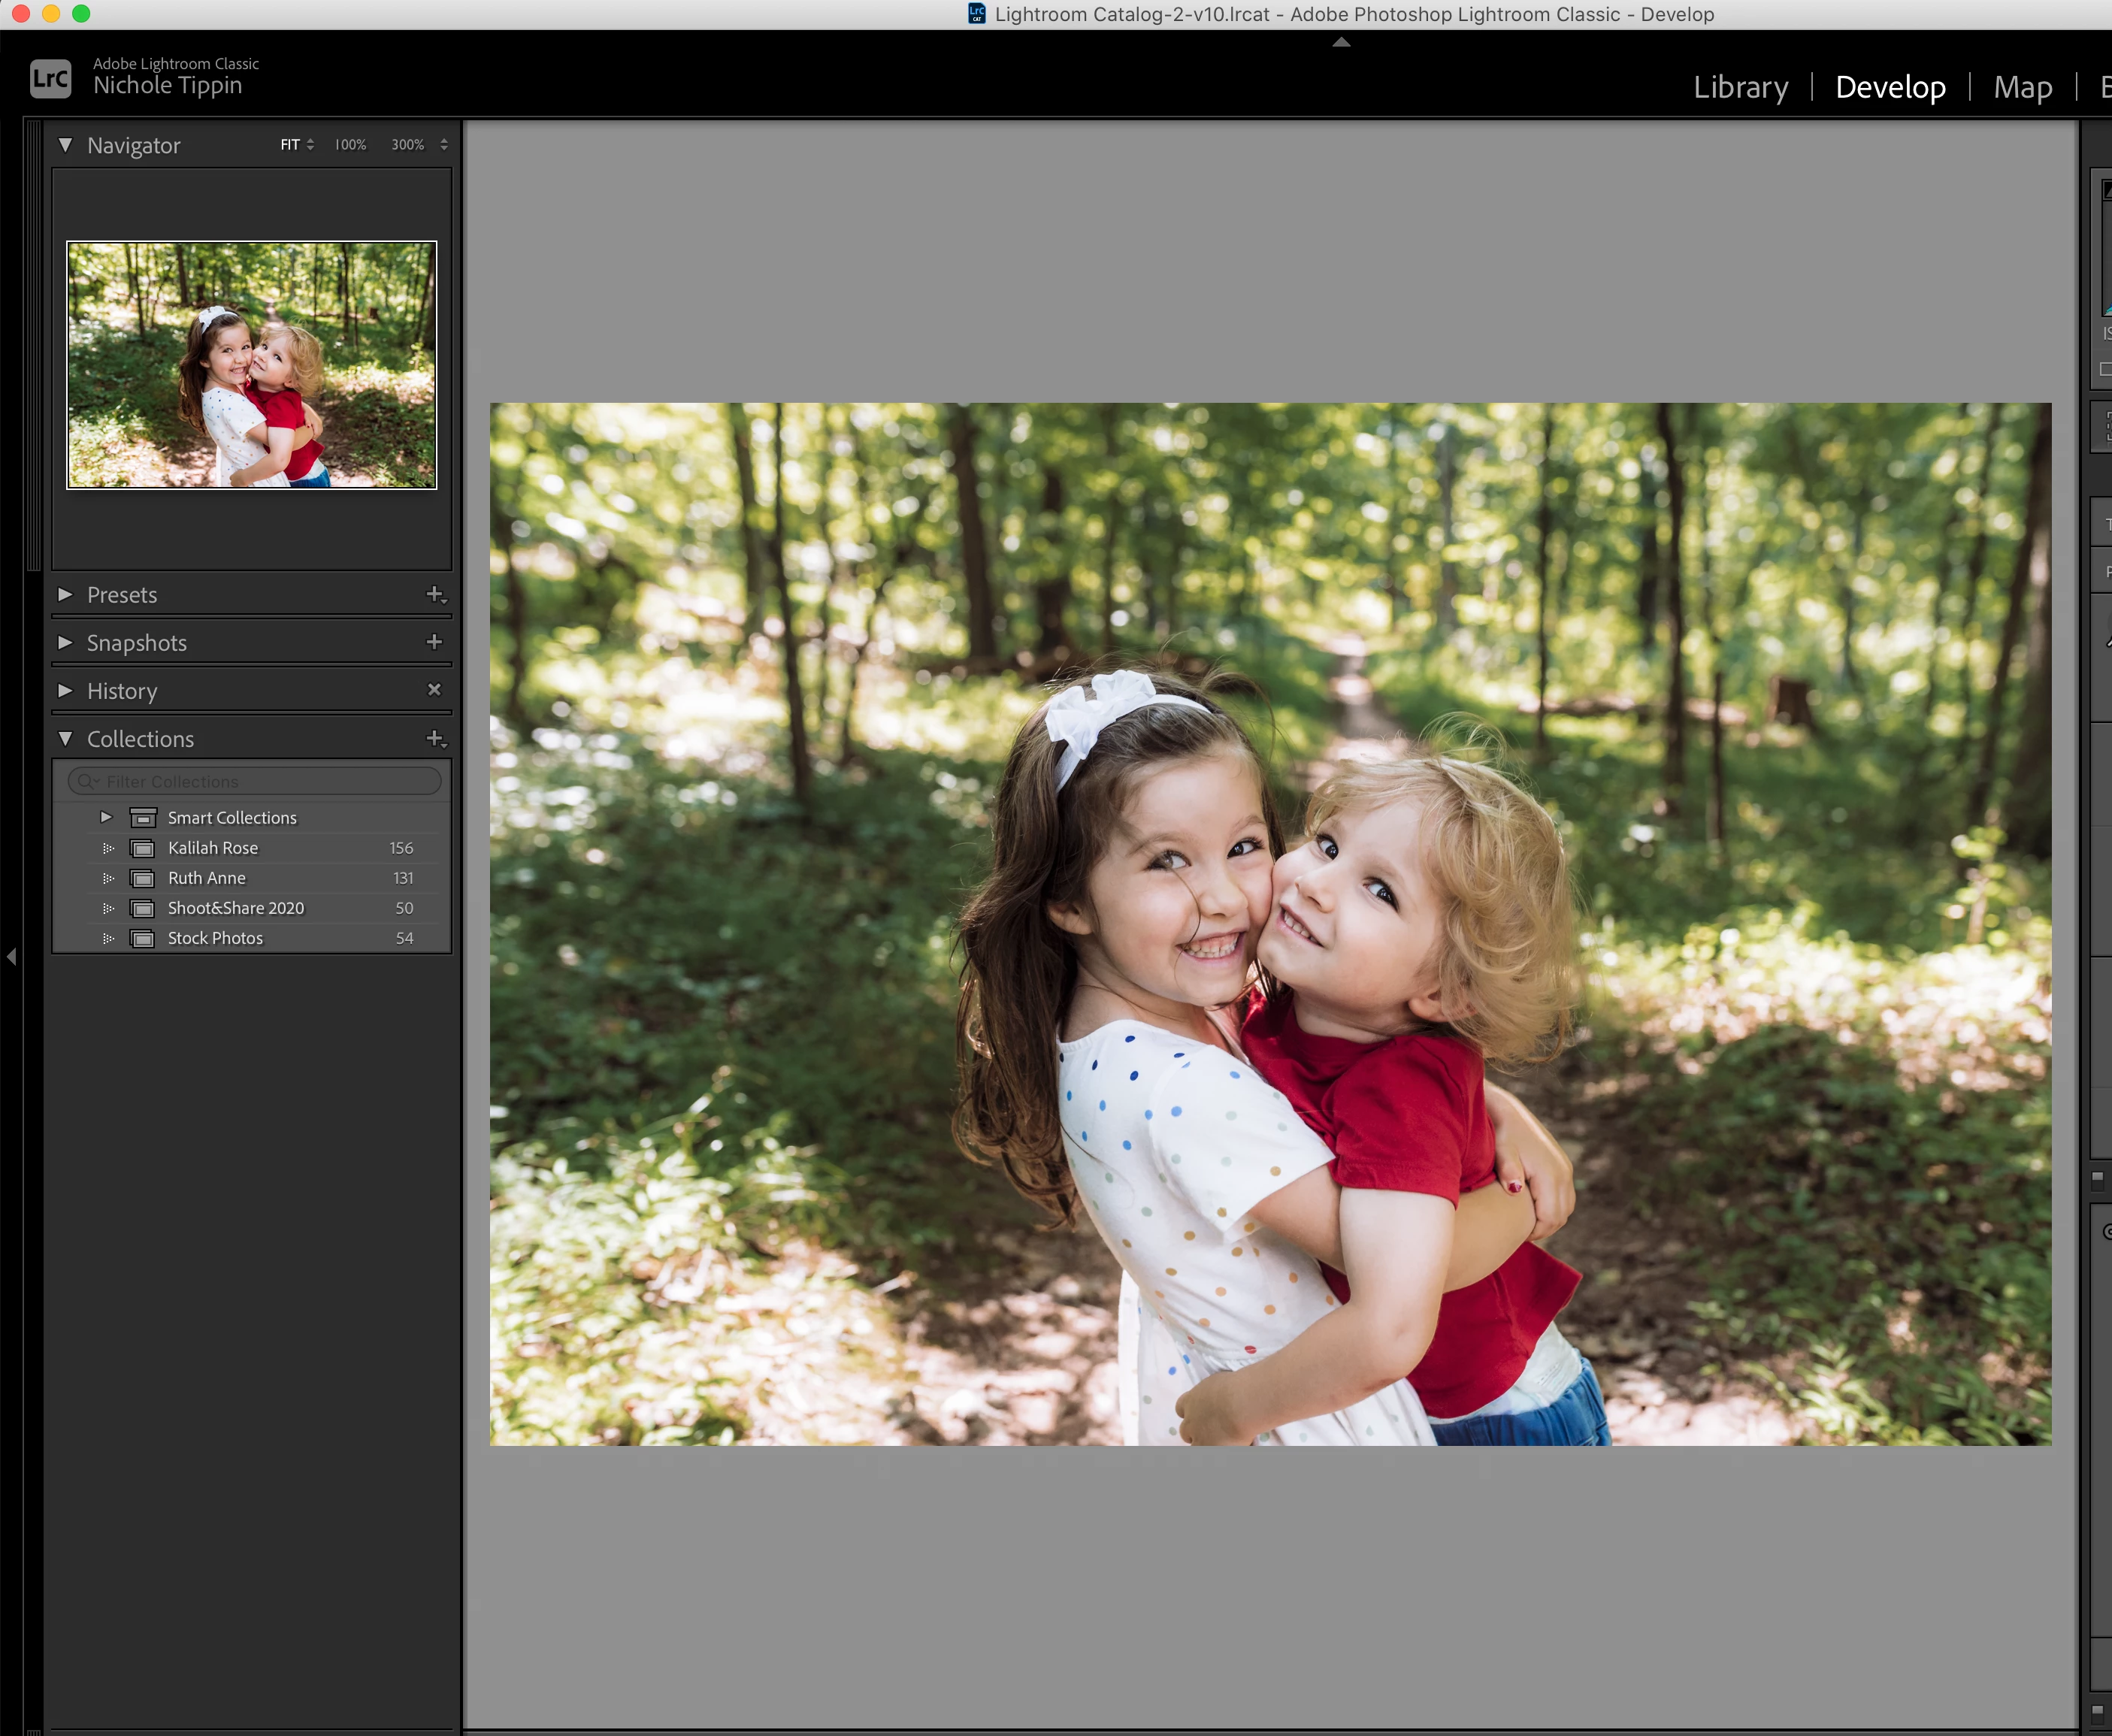
Task: Switch to the Library module
Action: (1740, 87)
